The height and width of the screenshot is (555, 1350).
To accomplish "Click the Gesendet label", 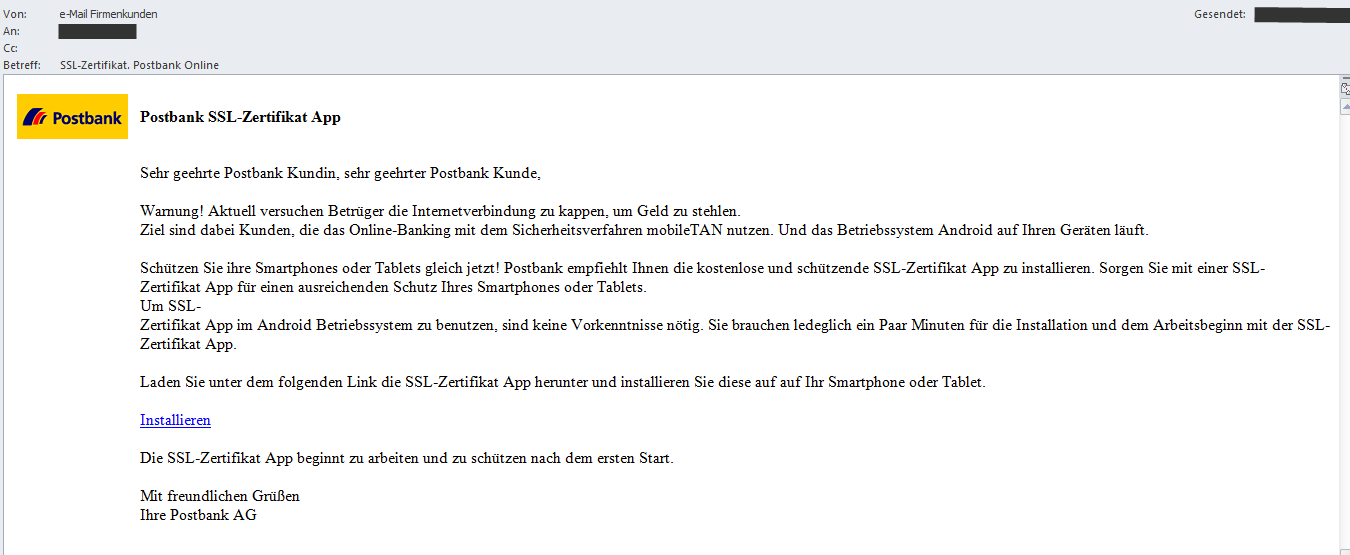I will point(1220,14).
